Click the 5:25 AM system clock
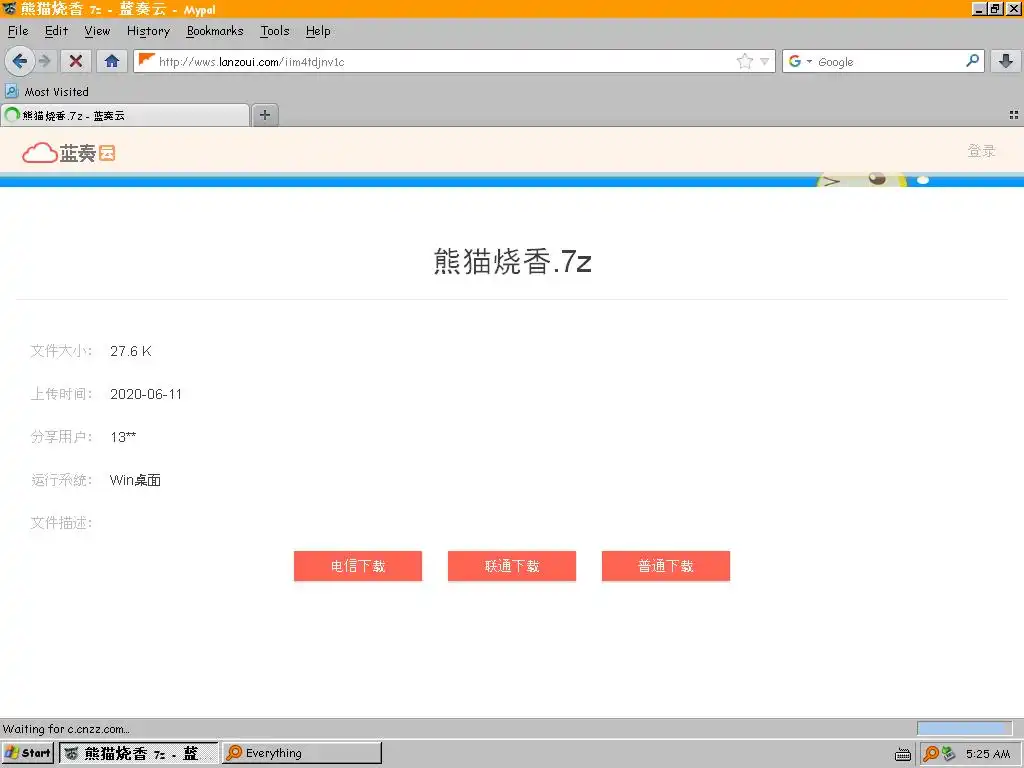 [988, 754]
